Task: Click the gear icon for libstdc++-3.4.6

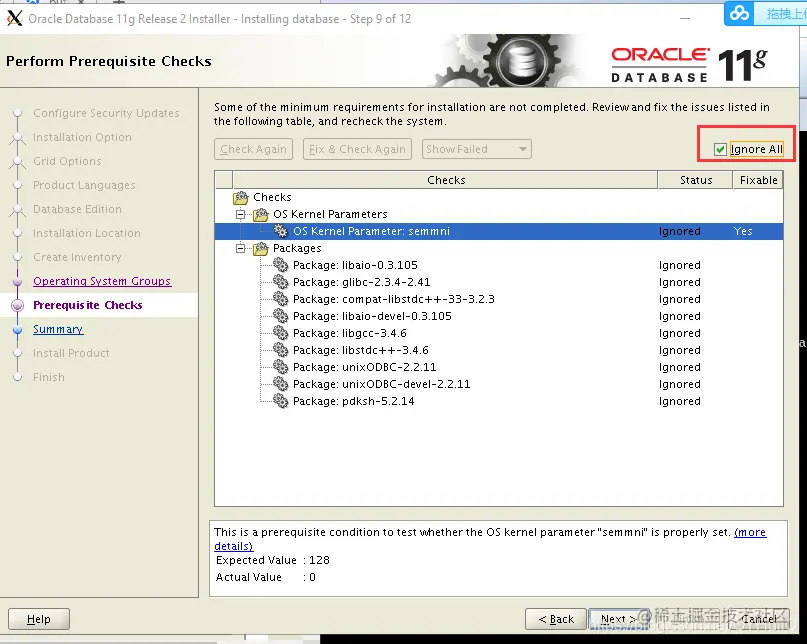Action: pos(280,350)
